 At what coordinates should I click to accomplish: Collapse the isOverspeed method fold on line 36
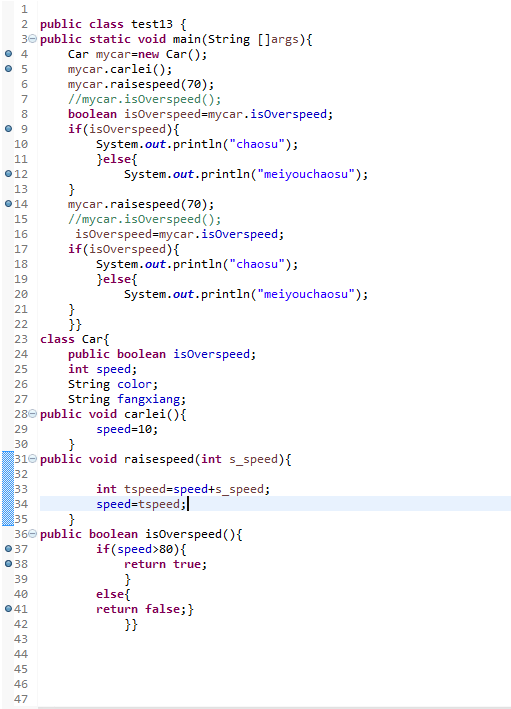(33, 534)
